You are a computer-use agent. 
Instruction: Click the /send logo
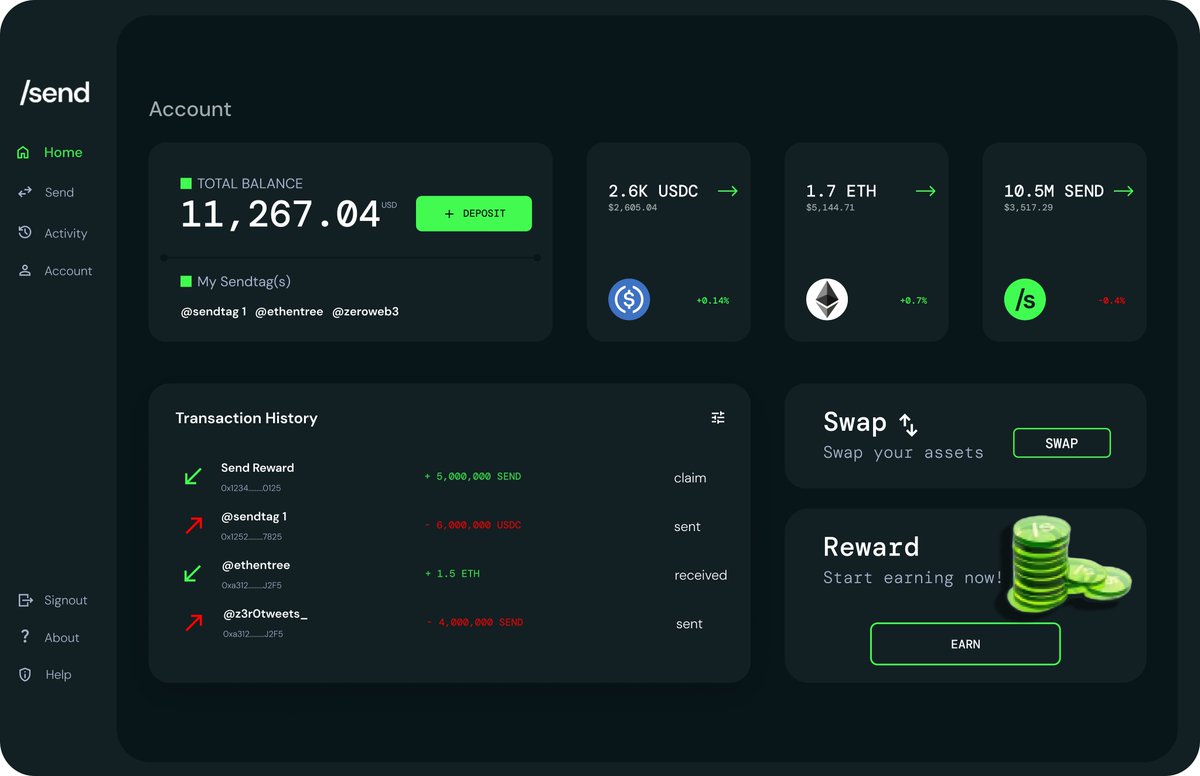pos(55,93)
